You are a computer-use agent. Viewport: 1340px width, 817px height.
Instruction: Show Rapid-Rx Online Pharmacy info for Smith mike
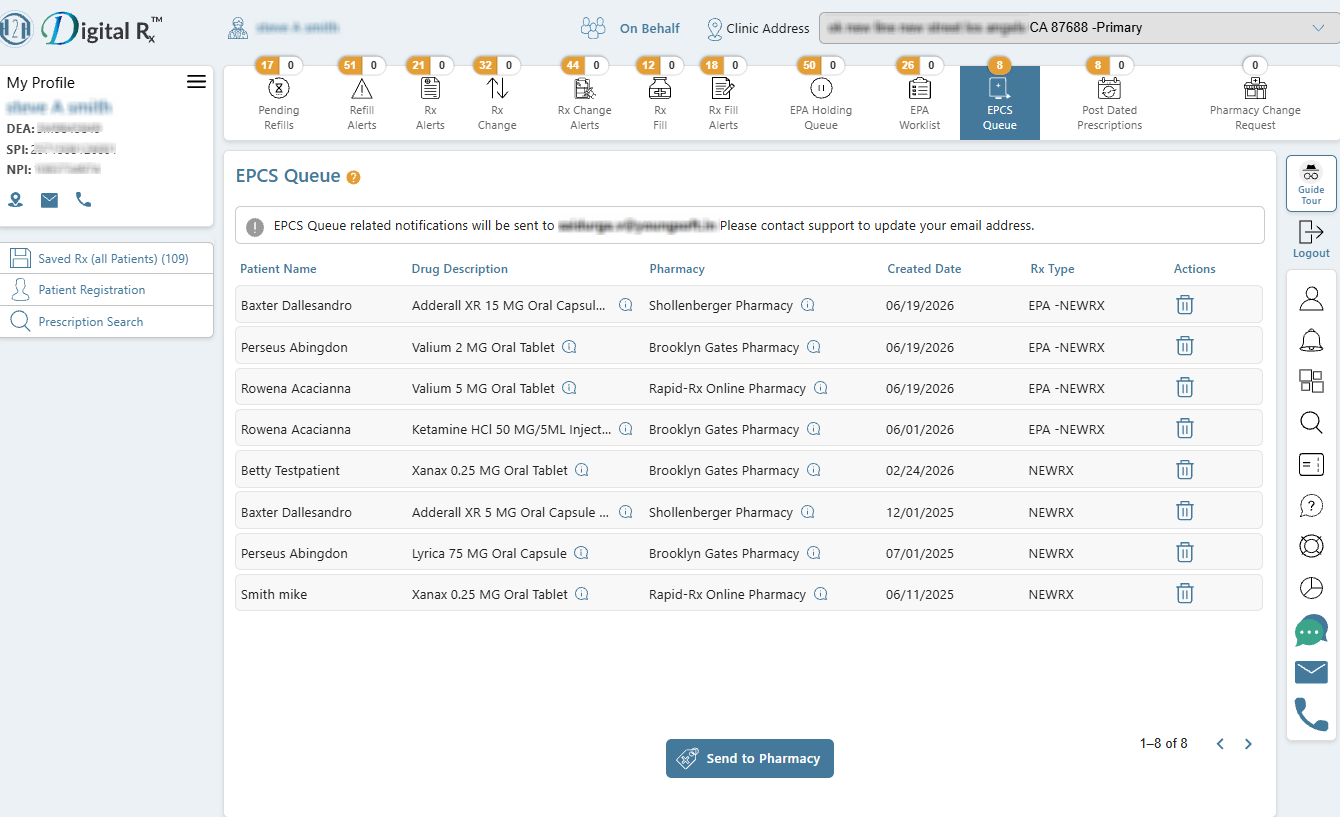click(x=821, y=594)
